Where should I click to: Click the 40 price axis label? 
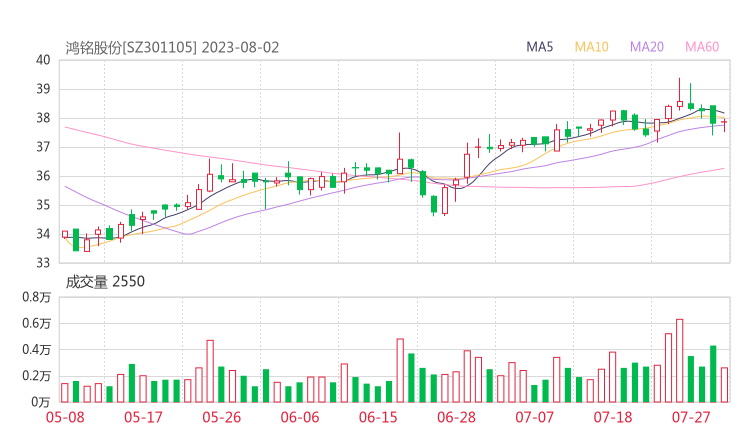43,60
